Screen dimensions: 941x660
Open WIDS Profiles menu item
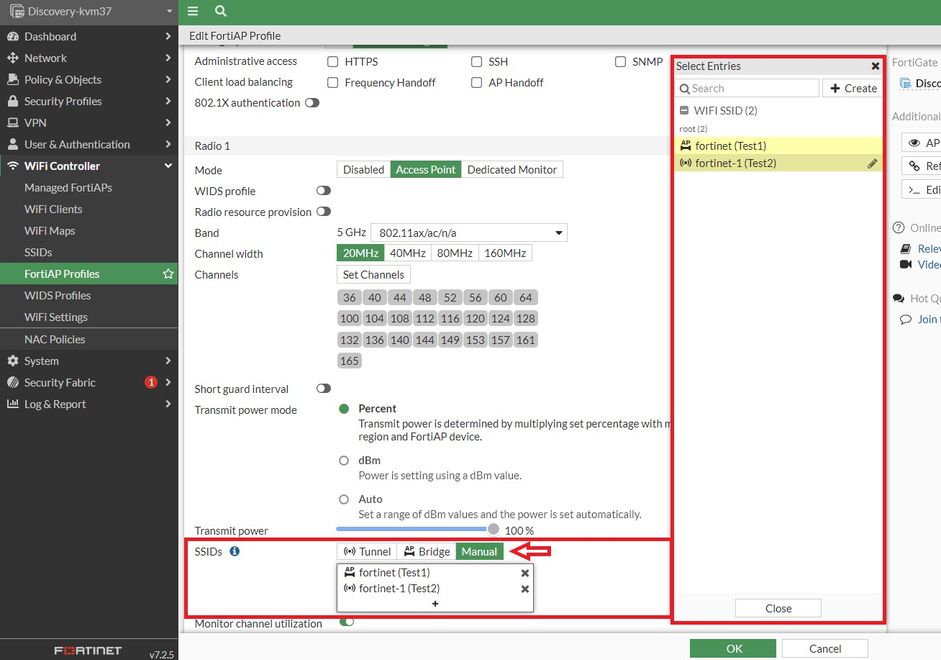click(x=89, y=296)
